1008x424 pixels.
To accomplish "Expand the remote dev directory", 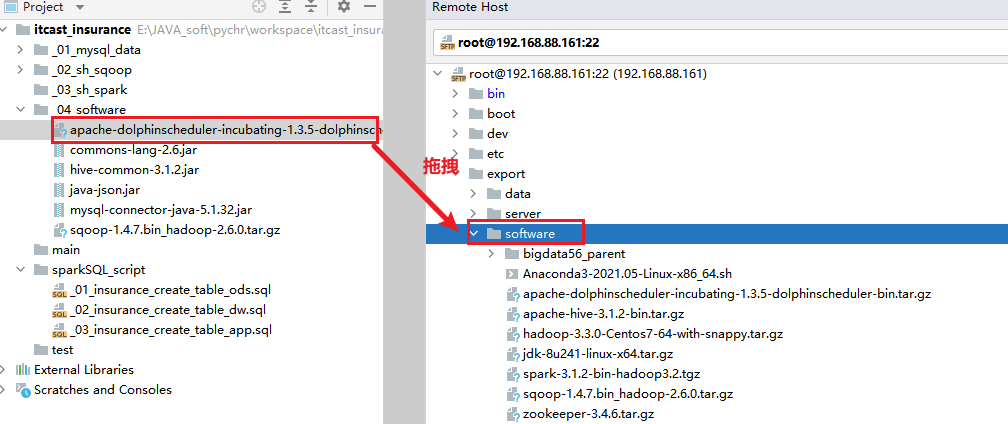I will tap(455, 134).
